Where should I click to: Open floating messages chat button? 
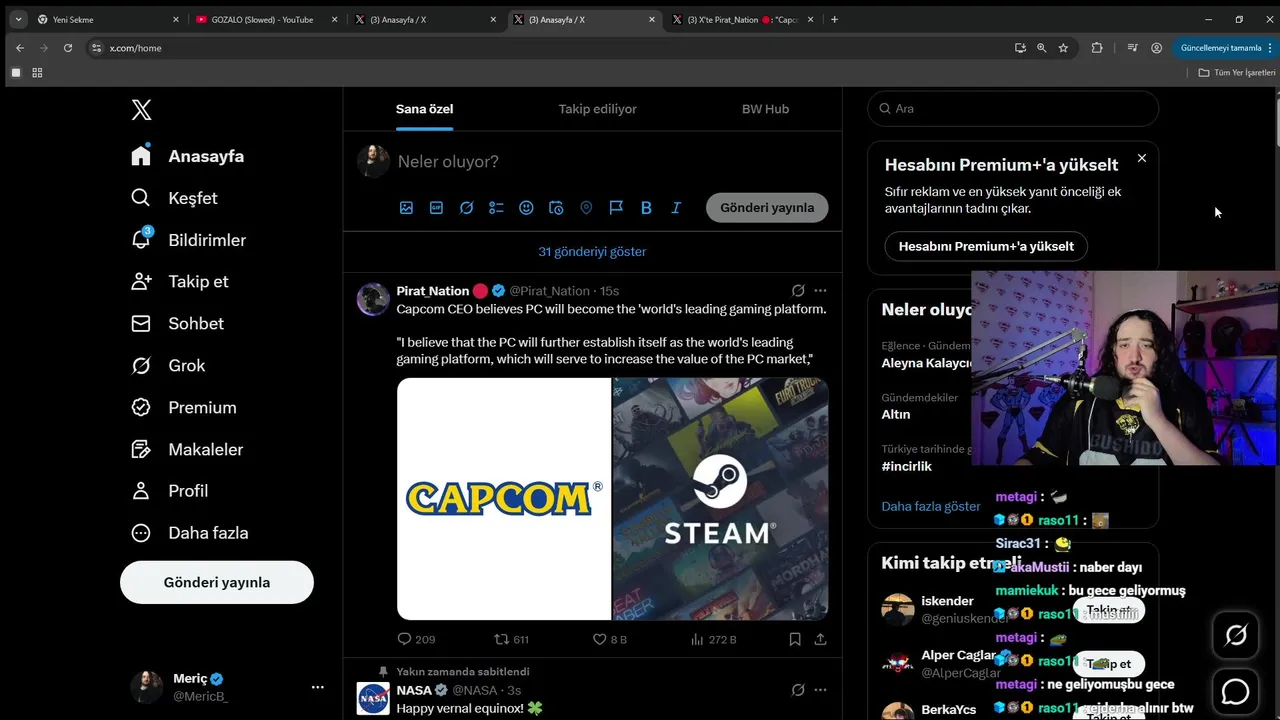1236,691
